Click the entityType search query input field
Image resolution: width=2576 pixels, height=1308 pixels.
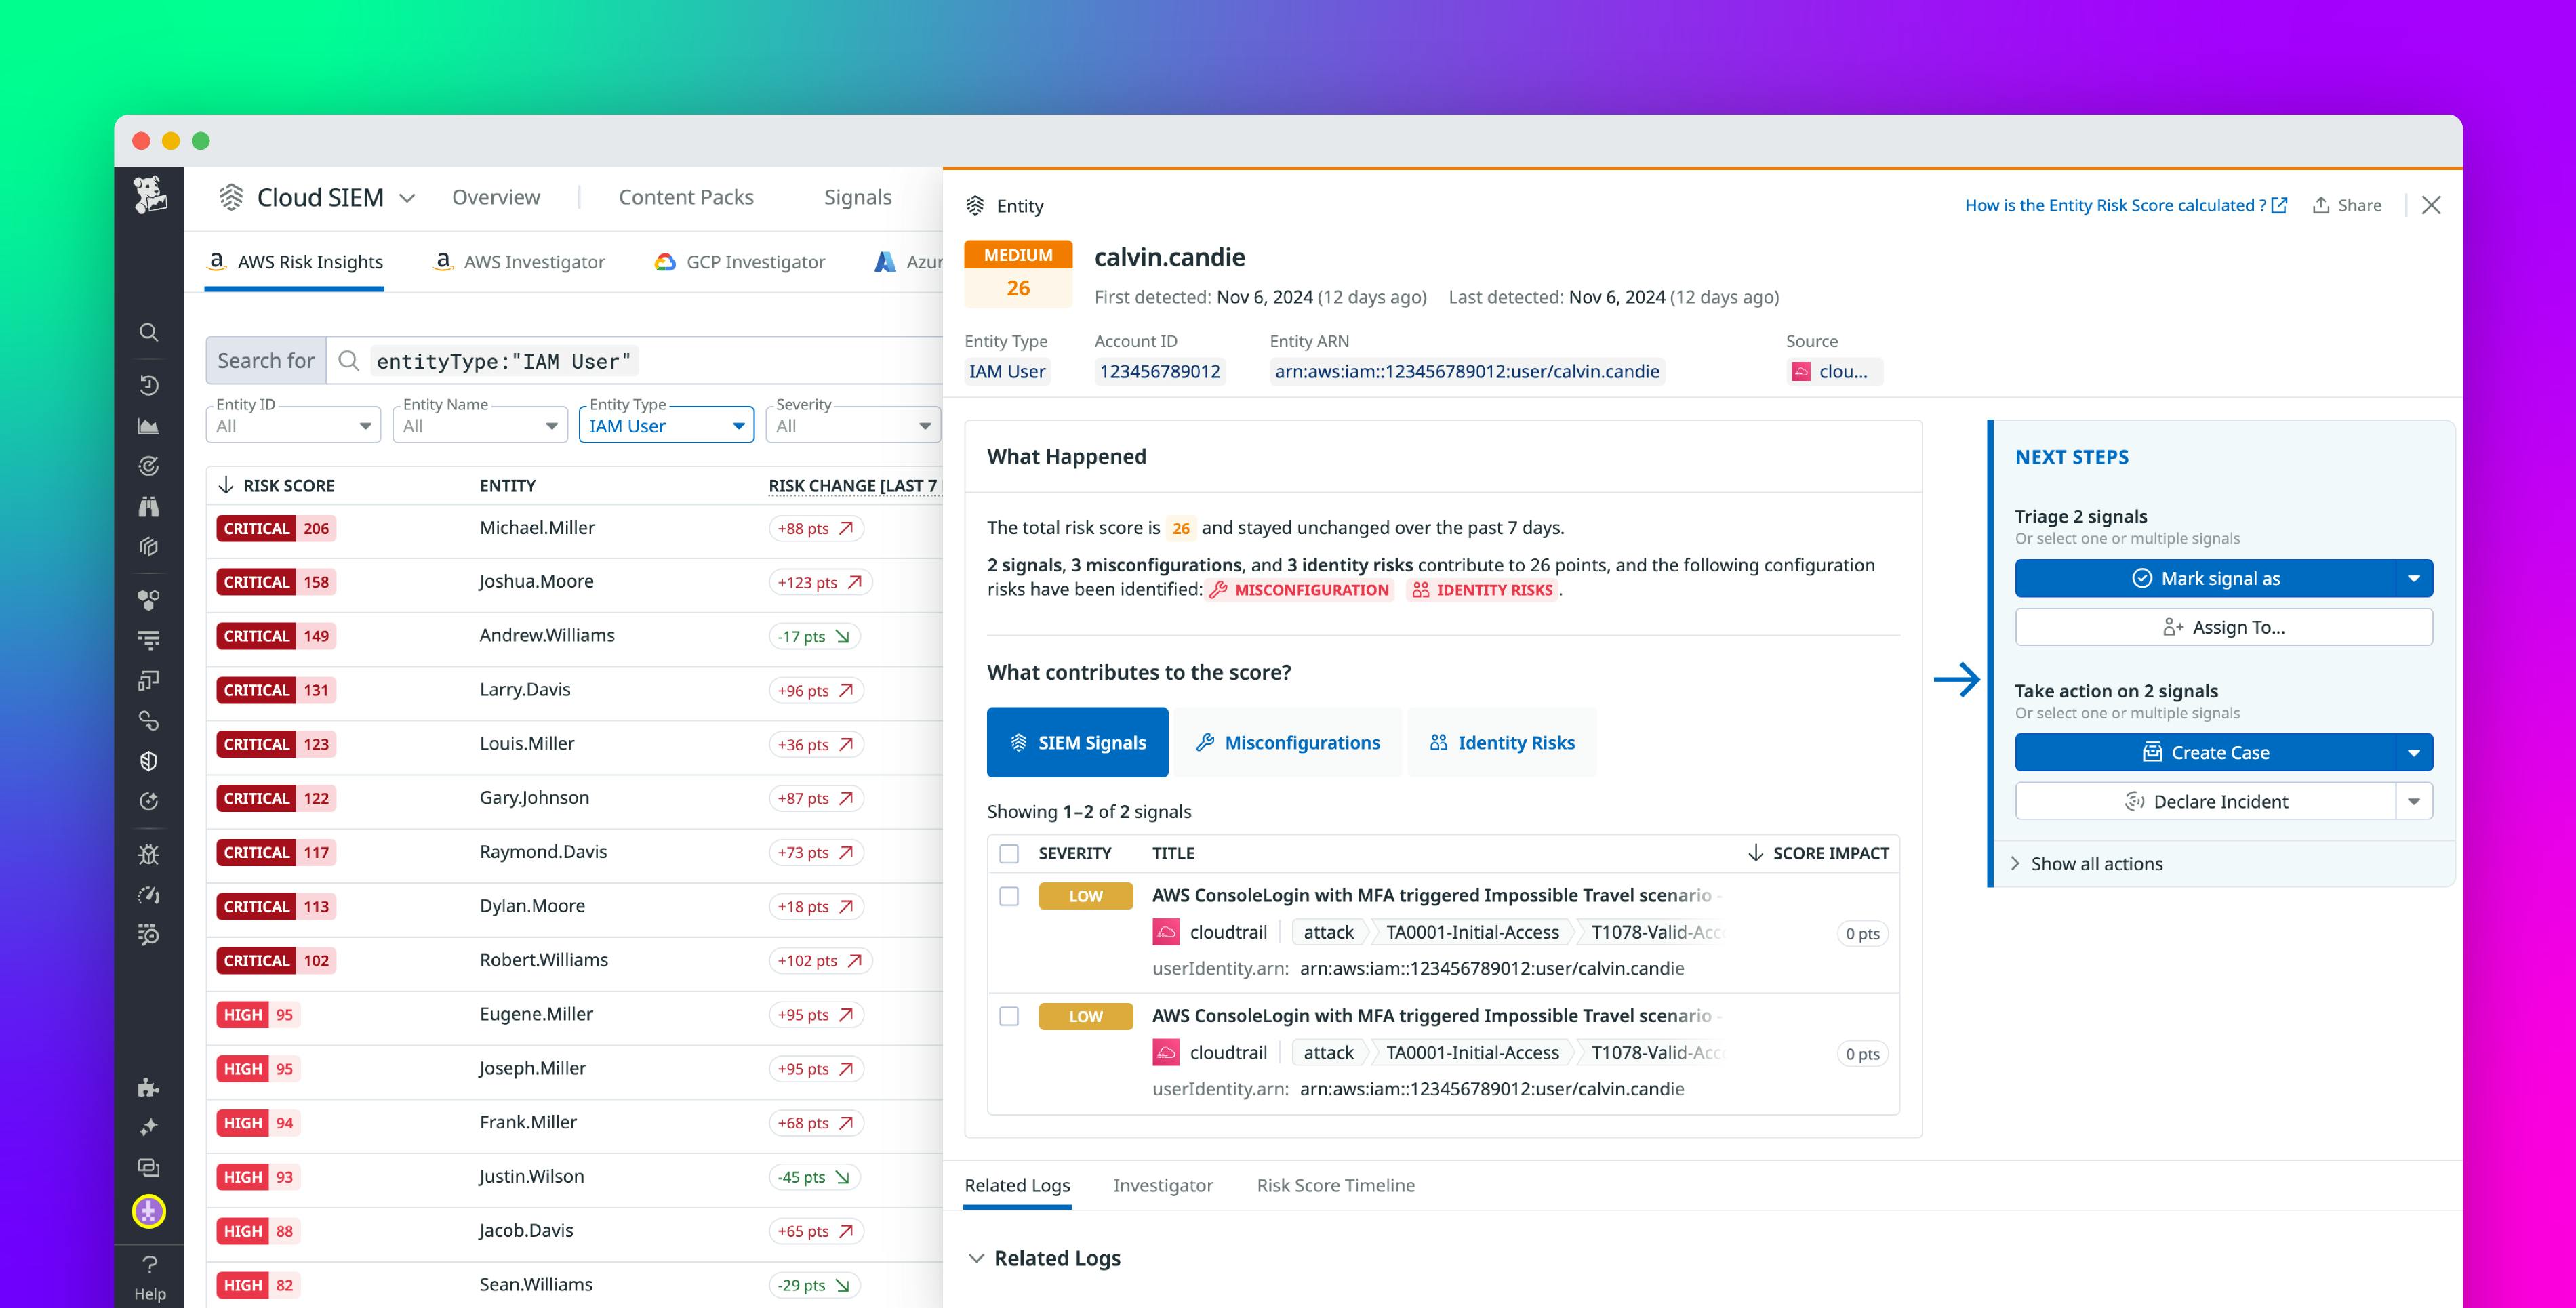[x=502, y=361]
